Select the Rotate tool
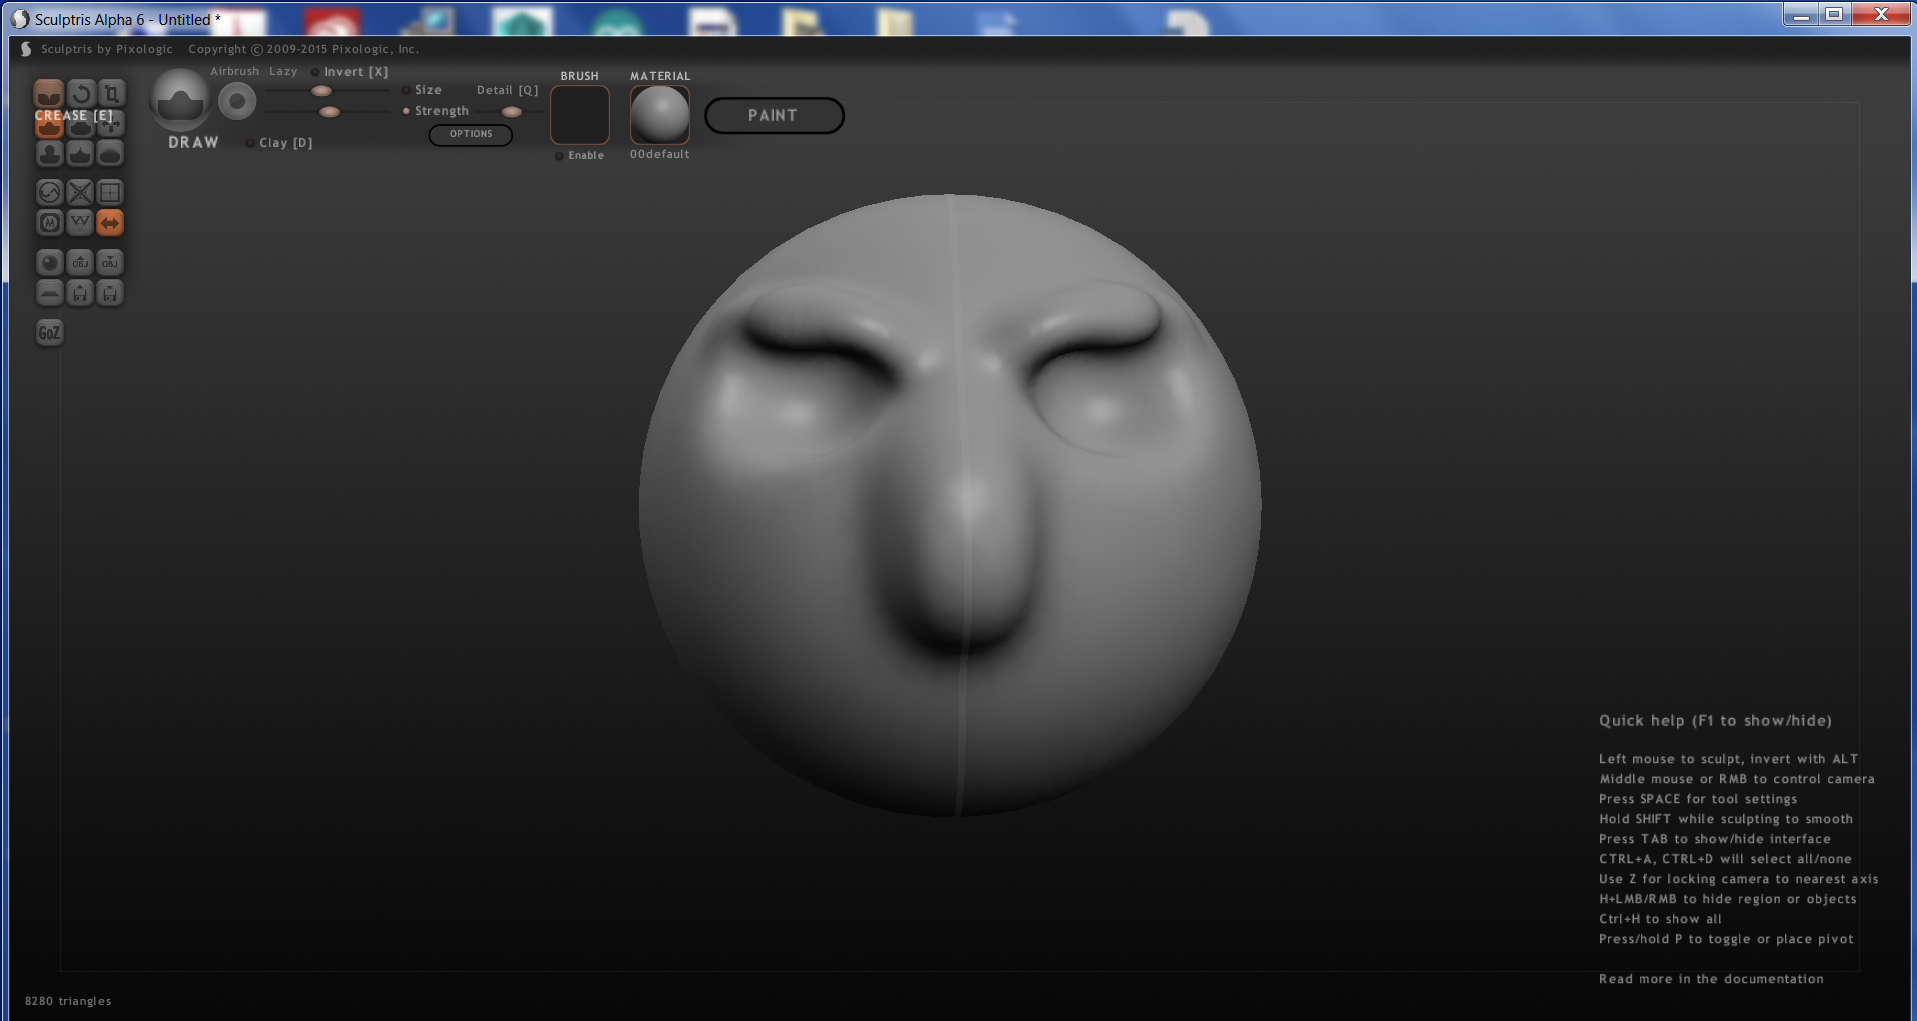 click(81, 94)
